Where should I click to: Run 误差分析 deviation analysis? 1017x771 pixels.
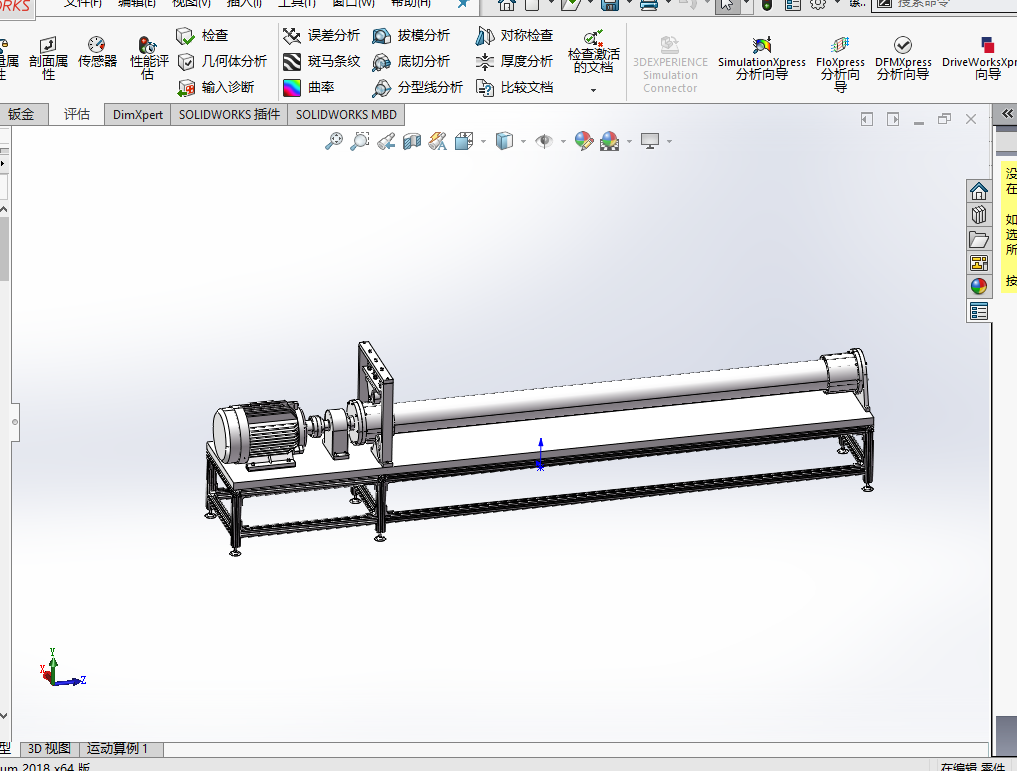tap(321, 35)
